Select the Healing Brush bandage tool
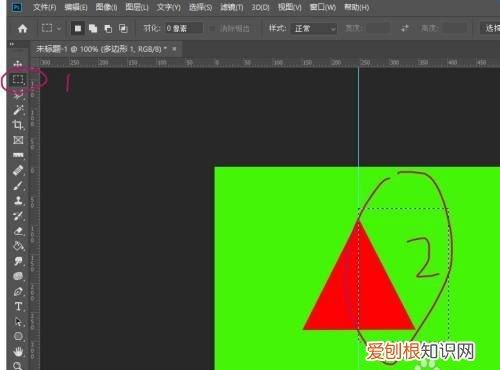The image size is (500, 370). (18, 170)
